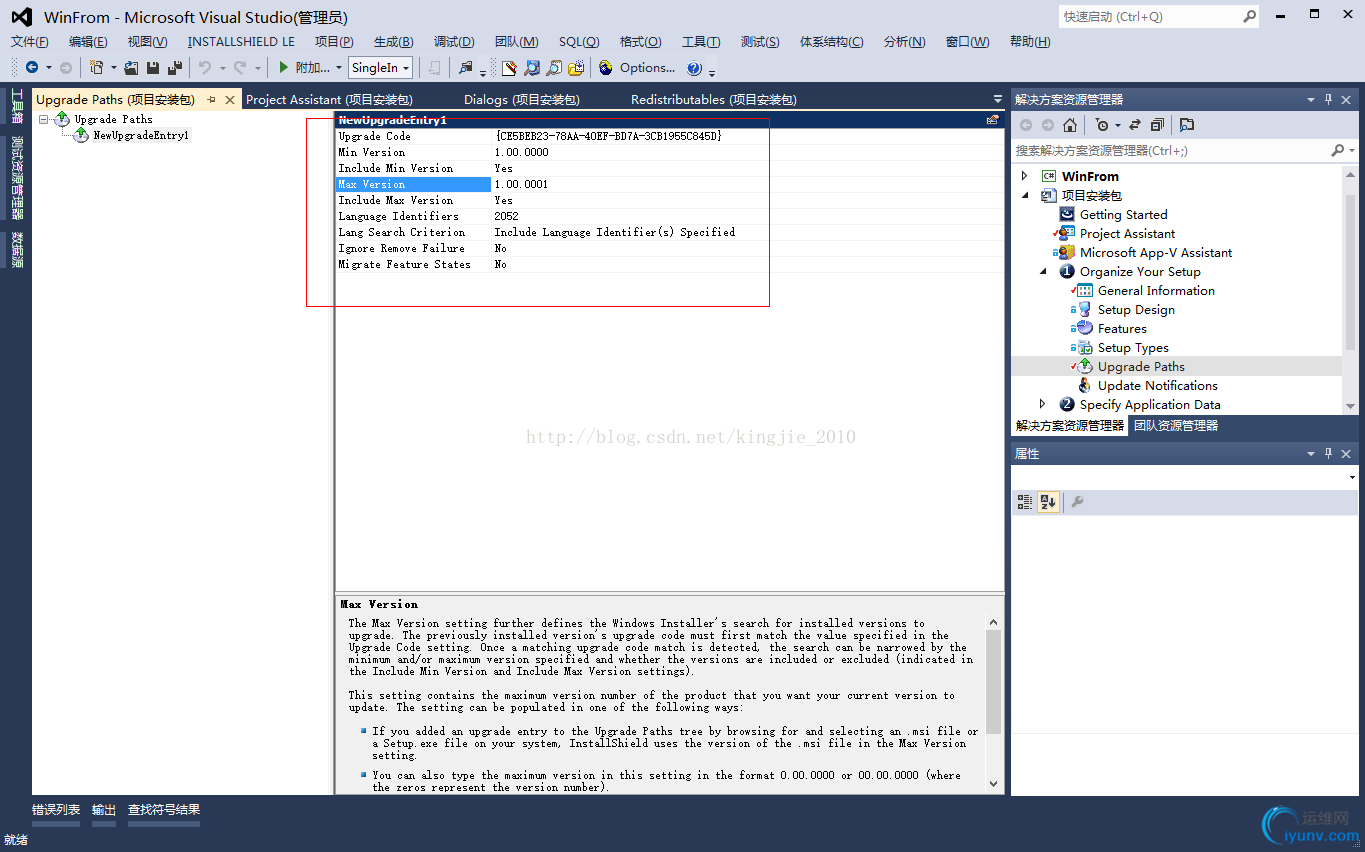Viewport: 1365px width, 852px height.
Task: Switch to the Redistributables tab
Action: (713, 99)
